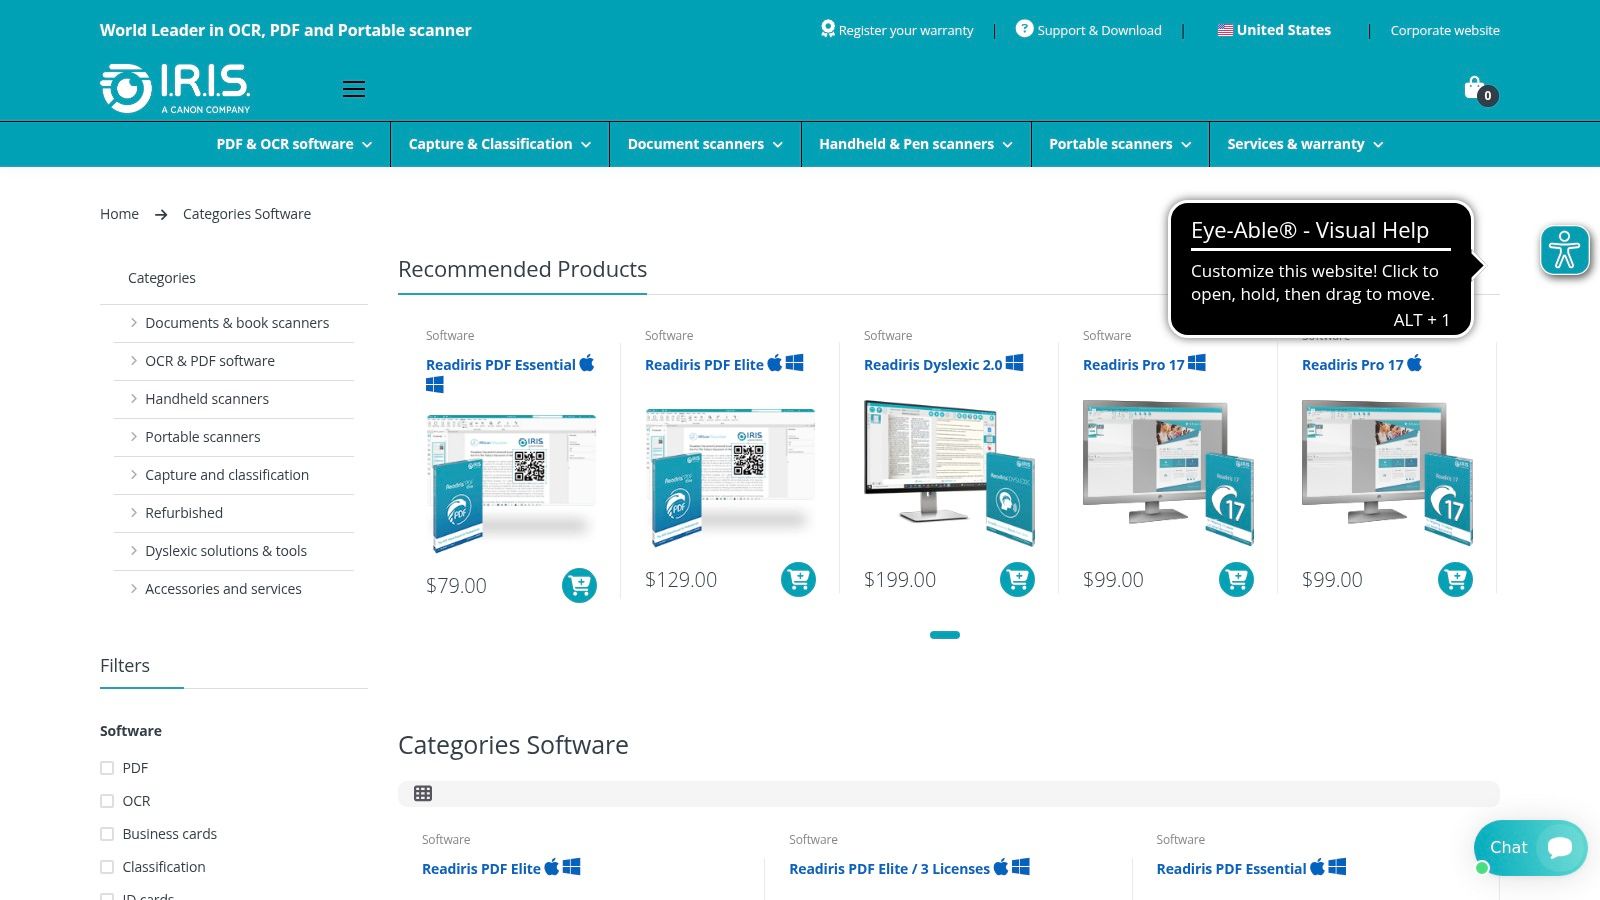The image size is (1600, 900).
Task: Go to Register your warranty link
Action: tap(896, 30)
